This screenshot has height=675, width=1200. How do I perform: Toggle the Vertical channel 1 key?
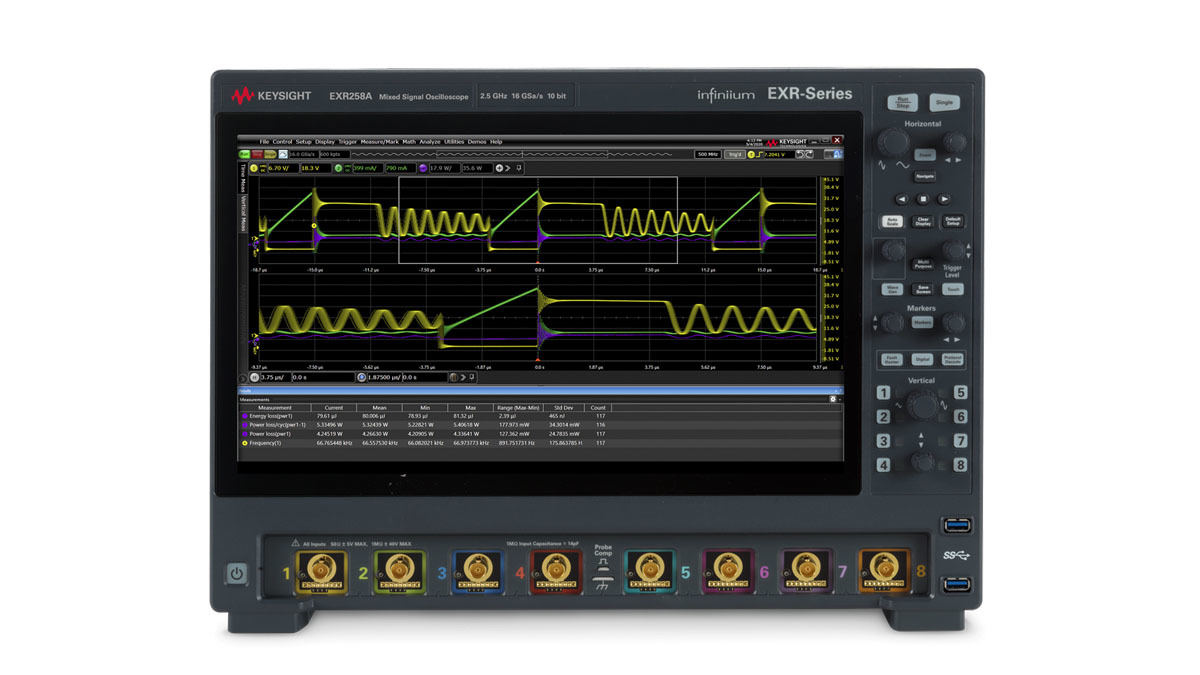(884, 393)
